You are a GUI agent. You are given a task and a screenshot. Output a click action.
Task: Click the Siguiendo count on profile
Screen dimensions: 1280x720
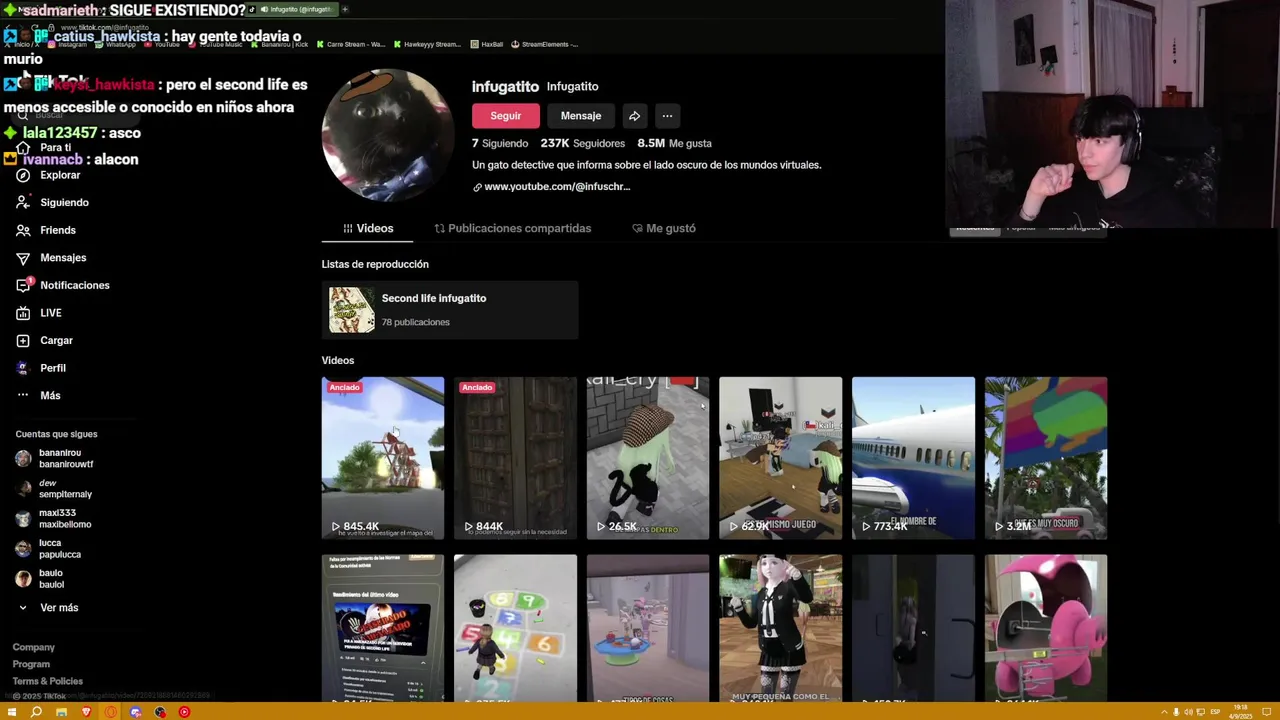(500, 143)
